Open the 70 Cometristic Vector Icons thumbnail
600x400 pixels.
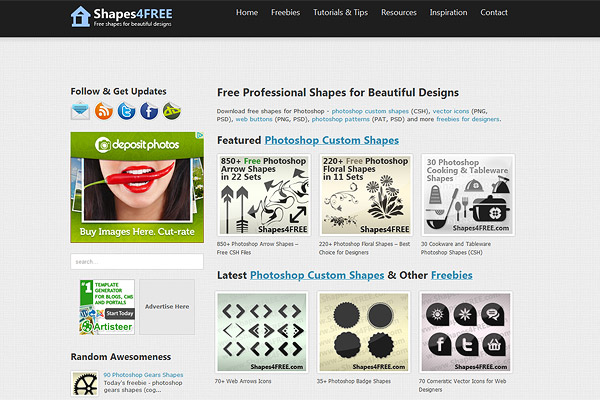pyautogui.click(x=466, y=332)
